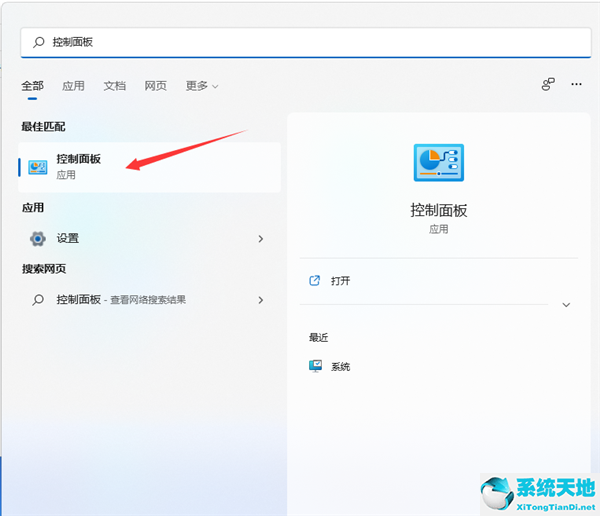Viewport: 600px width, 516px height.
Task: Switch to the 文档 tab
Action: 114,86
